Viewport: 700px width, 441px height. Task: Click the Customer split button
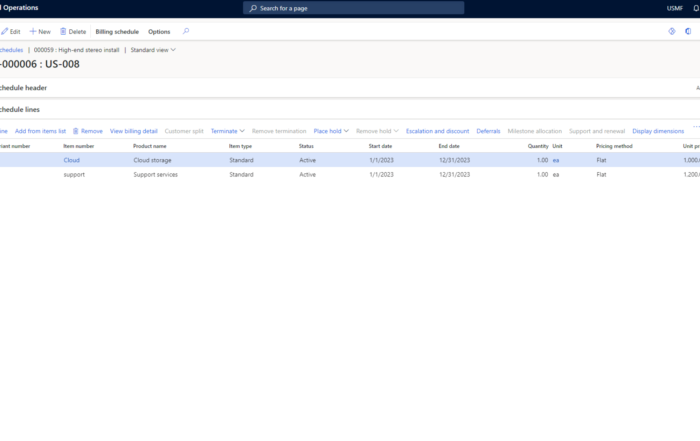tap(184, 131)
